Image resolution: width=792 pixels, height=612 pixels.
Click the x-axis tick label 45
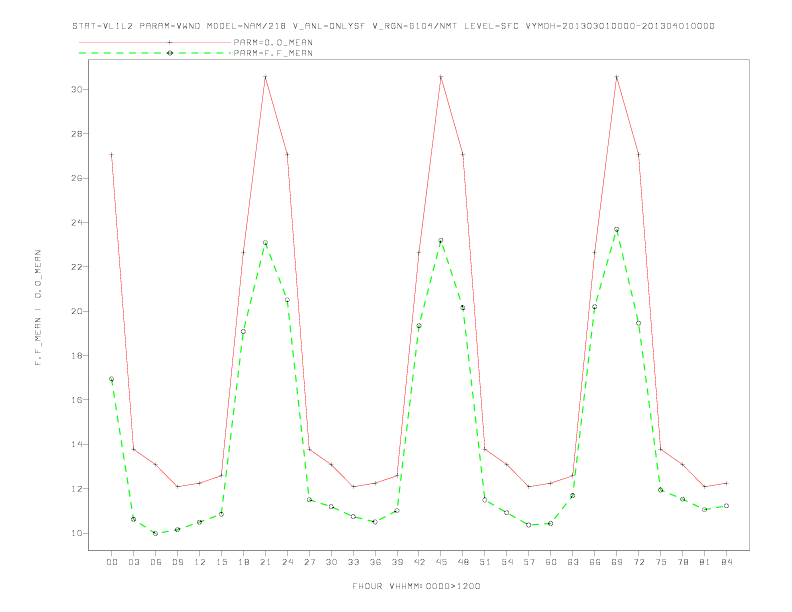(x=441, y=562)
